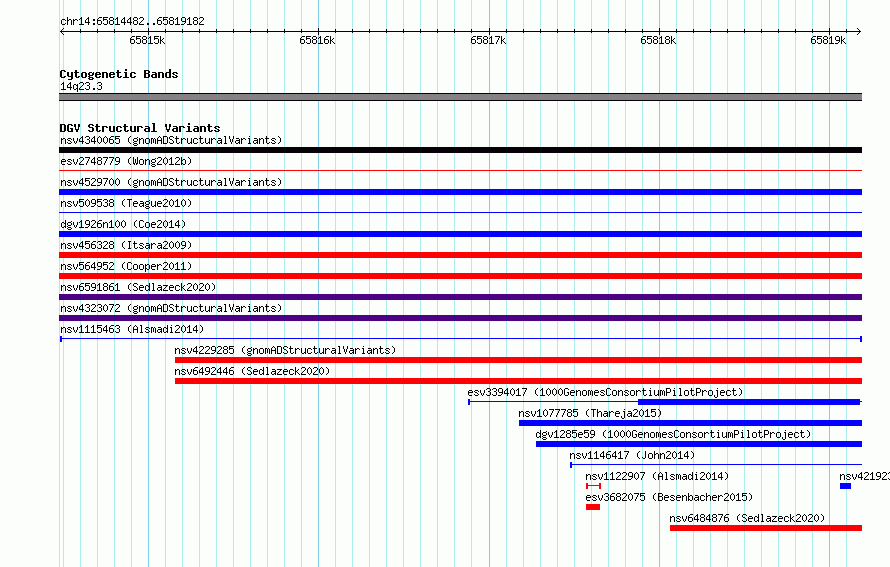Open esv3682075 (Besenbacher2015) variant label
The width and height of the screenshot is (890, 567).
pos(669,497)
